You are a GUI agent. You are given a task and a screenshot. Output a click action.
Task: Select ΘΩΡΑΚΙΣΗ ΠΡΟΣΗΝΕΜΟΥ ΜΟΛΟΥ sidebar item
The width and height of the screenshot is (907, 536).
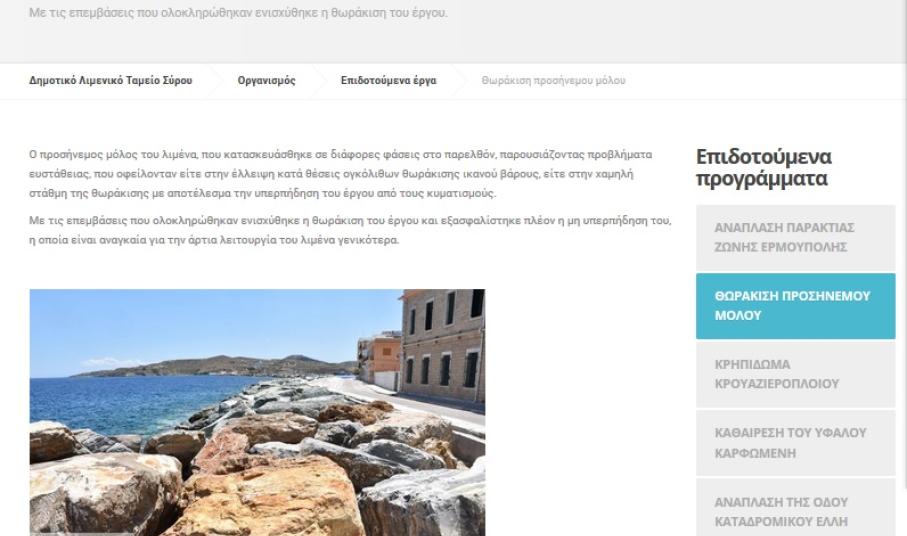pyautogui.click(x=795, y=306)
